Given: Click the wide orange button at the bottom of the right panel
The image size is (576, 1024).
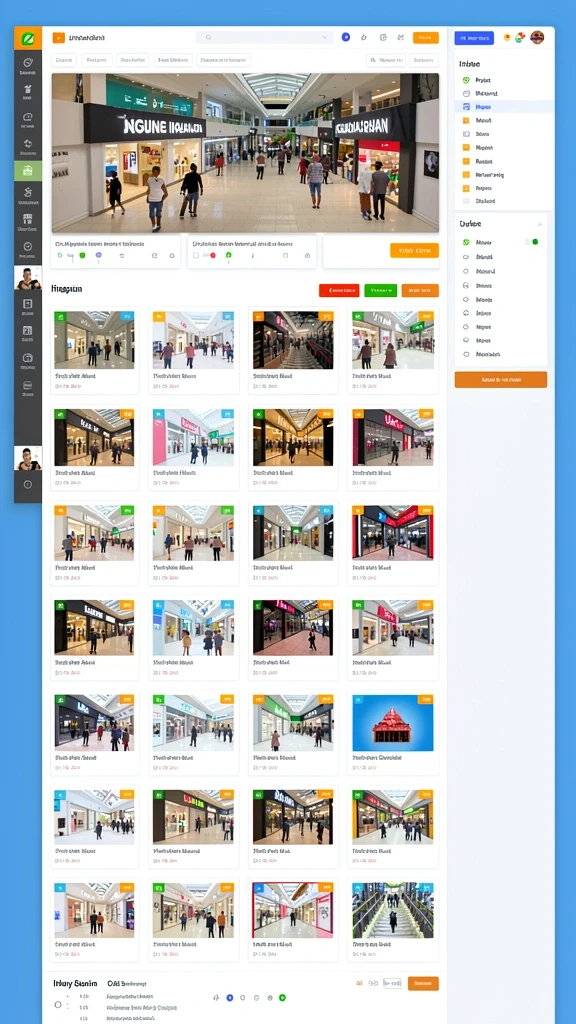Looking at the screenshot, I should coord(501,379).
